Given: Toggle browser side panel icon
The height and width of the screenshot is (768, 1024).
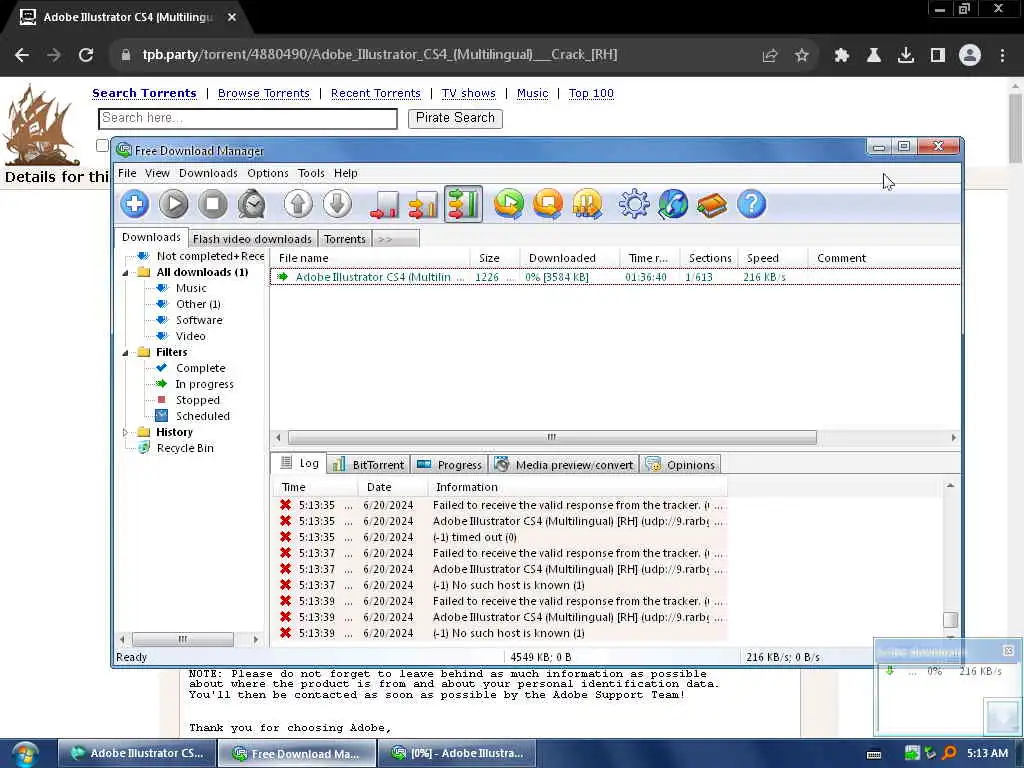Looking at the screenshot, I should point(938,55).
